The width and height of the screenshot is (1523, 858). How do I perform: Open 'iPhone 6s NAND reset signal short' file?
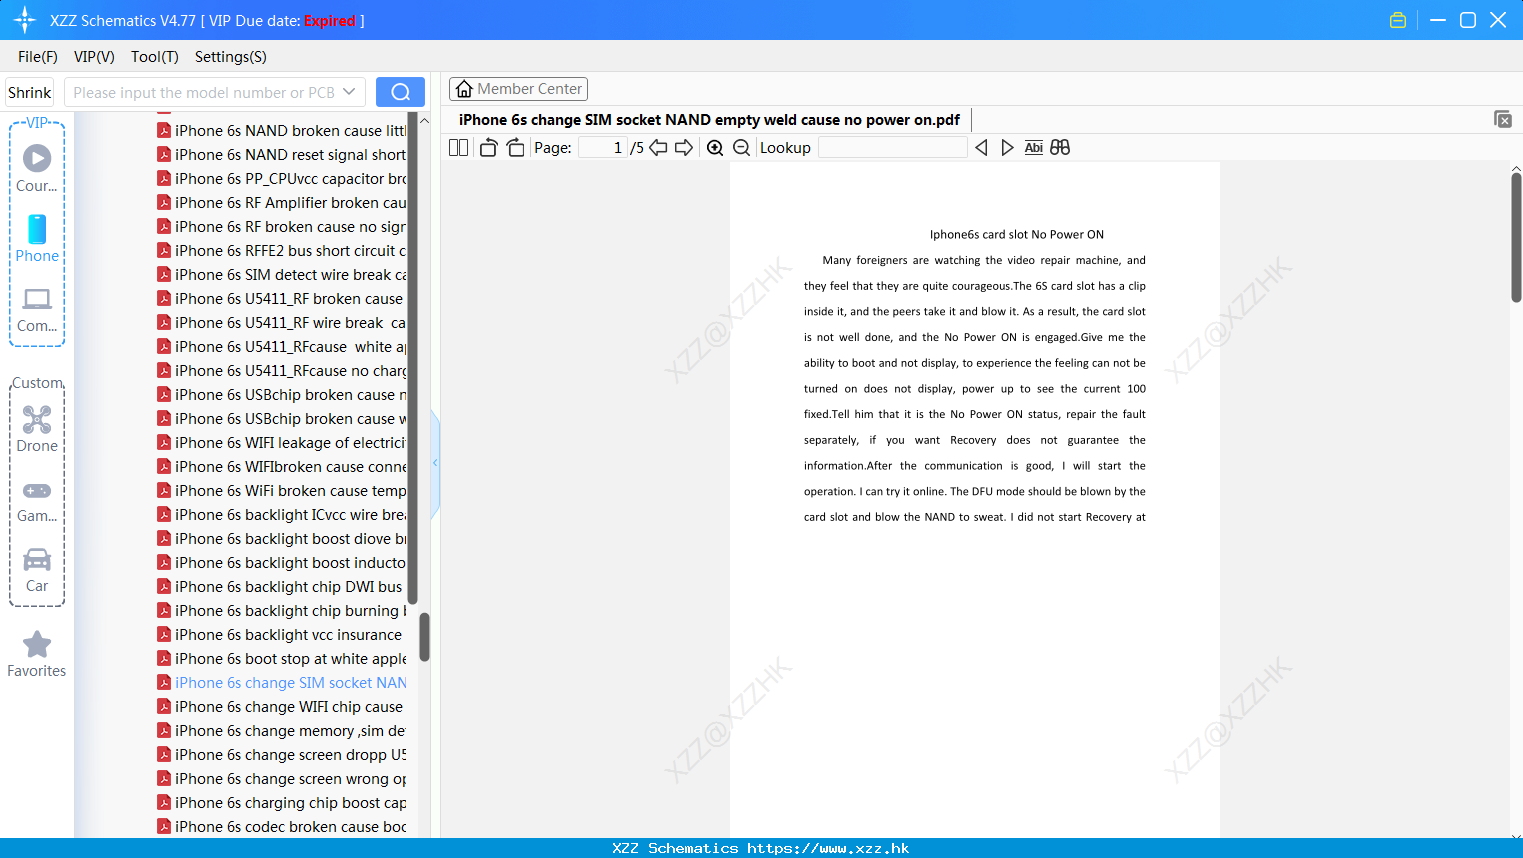pos(282,155)
